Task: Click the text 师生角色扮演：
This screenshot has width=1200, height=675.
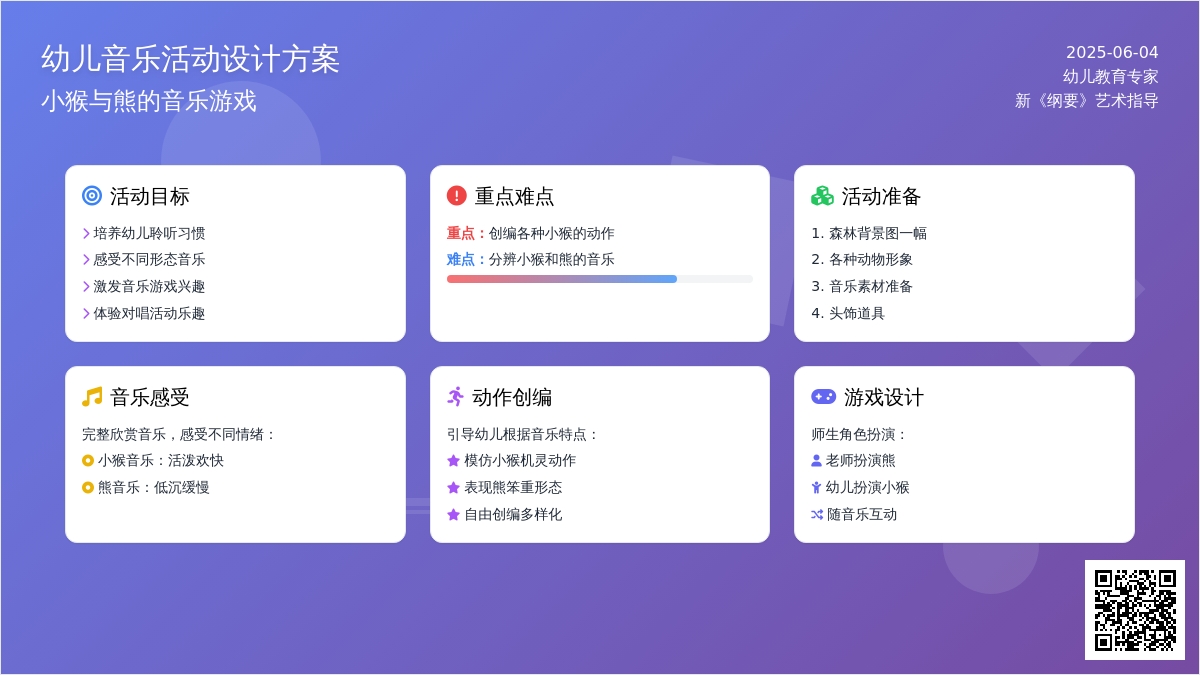Action: [860, 435]
